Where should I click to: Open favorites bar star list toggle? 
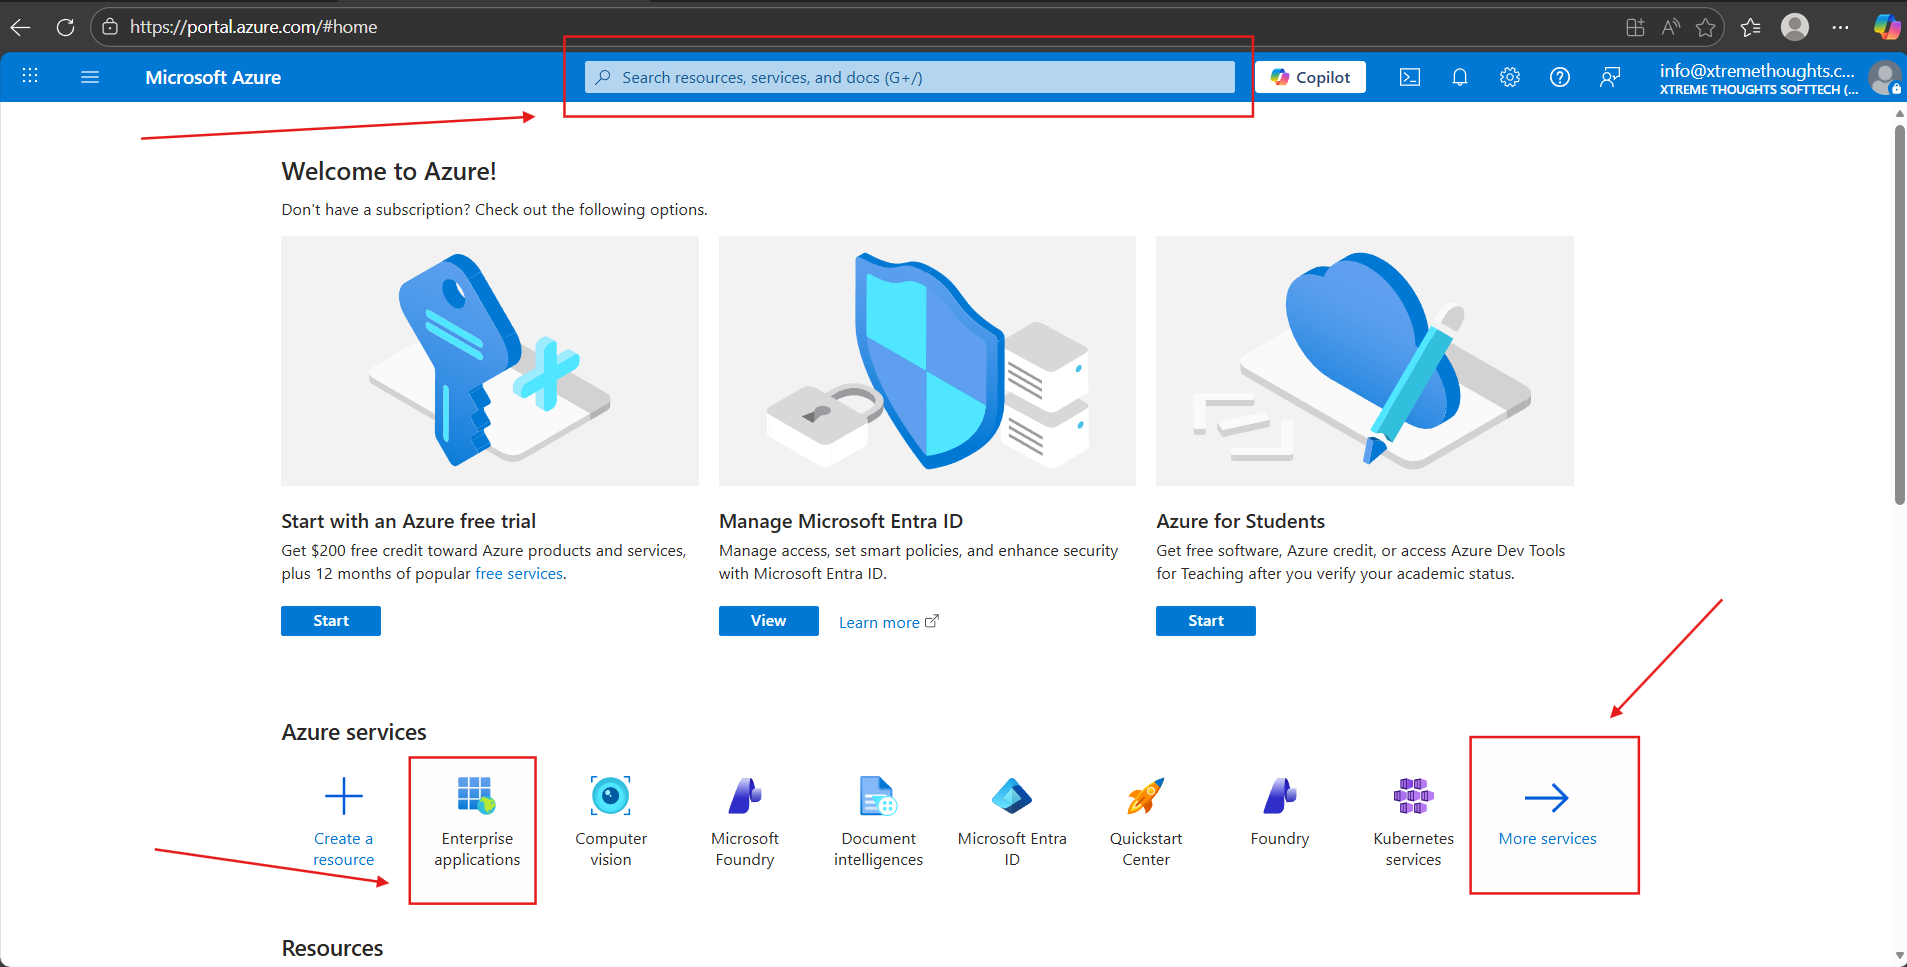1752,27
